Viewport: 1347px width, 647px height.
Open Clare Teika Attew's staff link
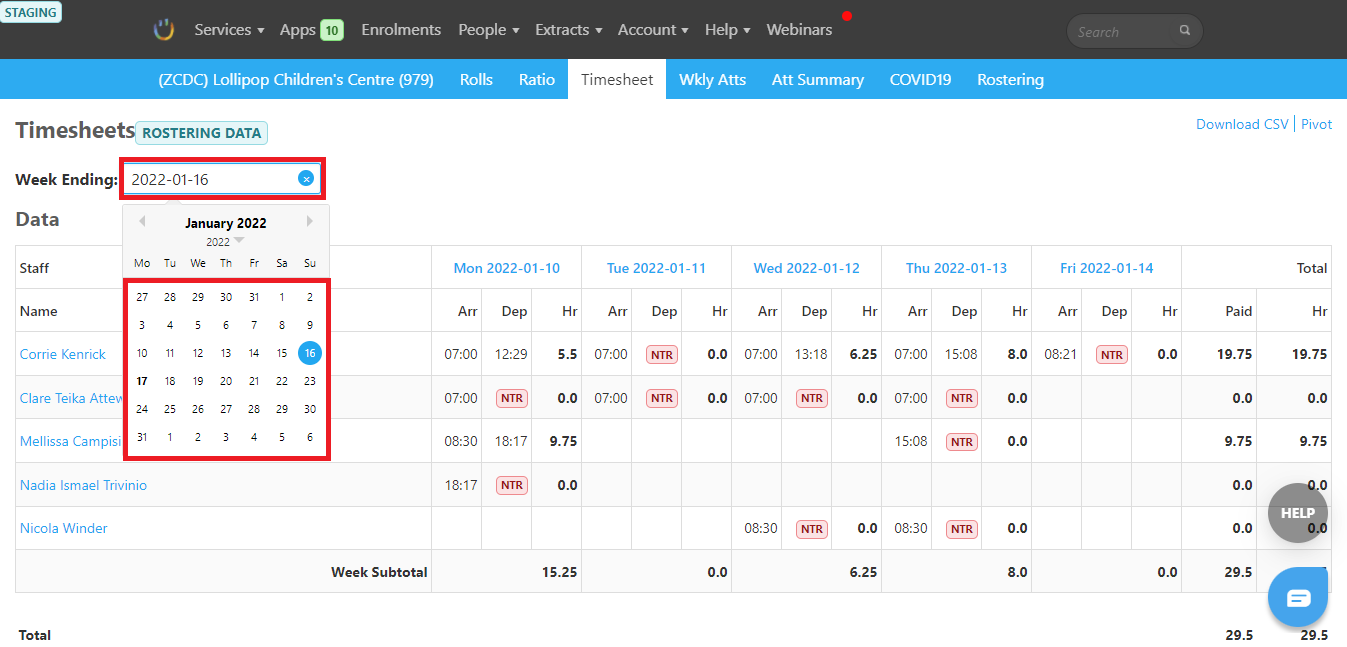point(71,398)
